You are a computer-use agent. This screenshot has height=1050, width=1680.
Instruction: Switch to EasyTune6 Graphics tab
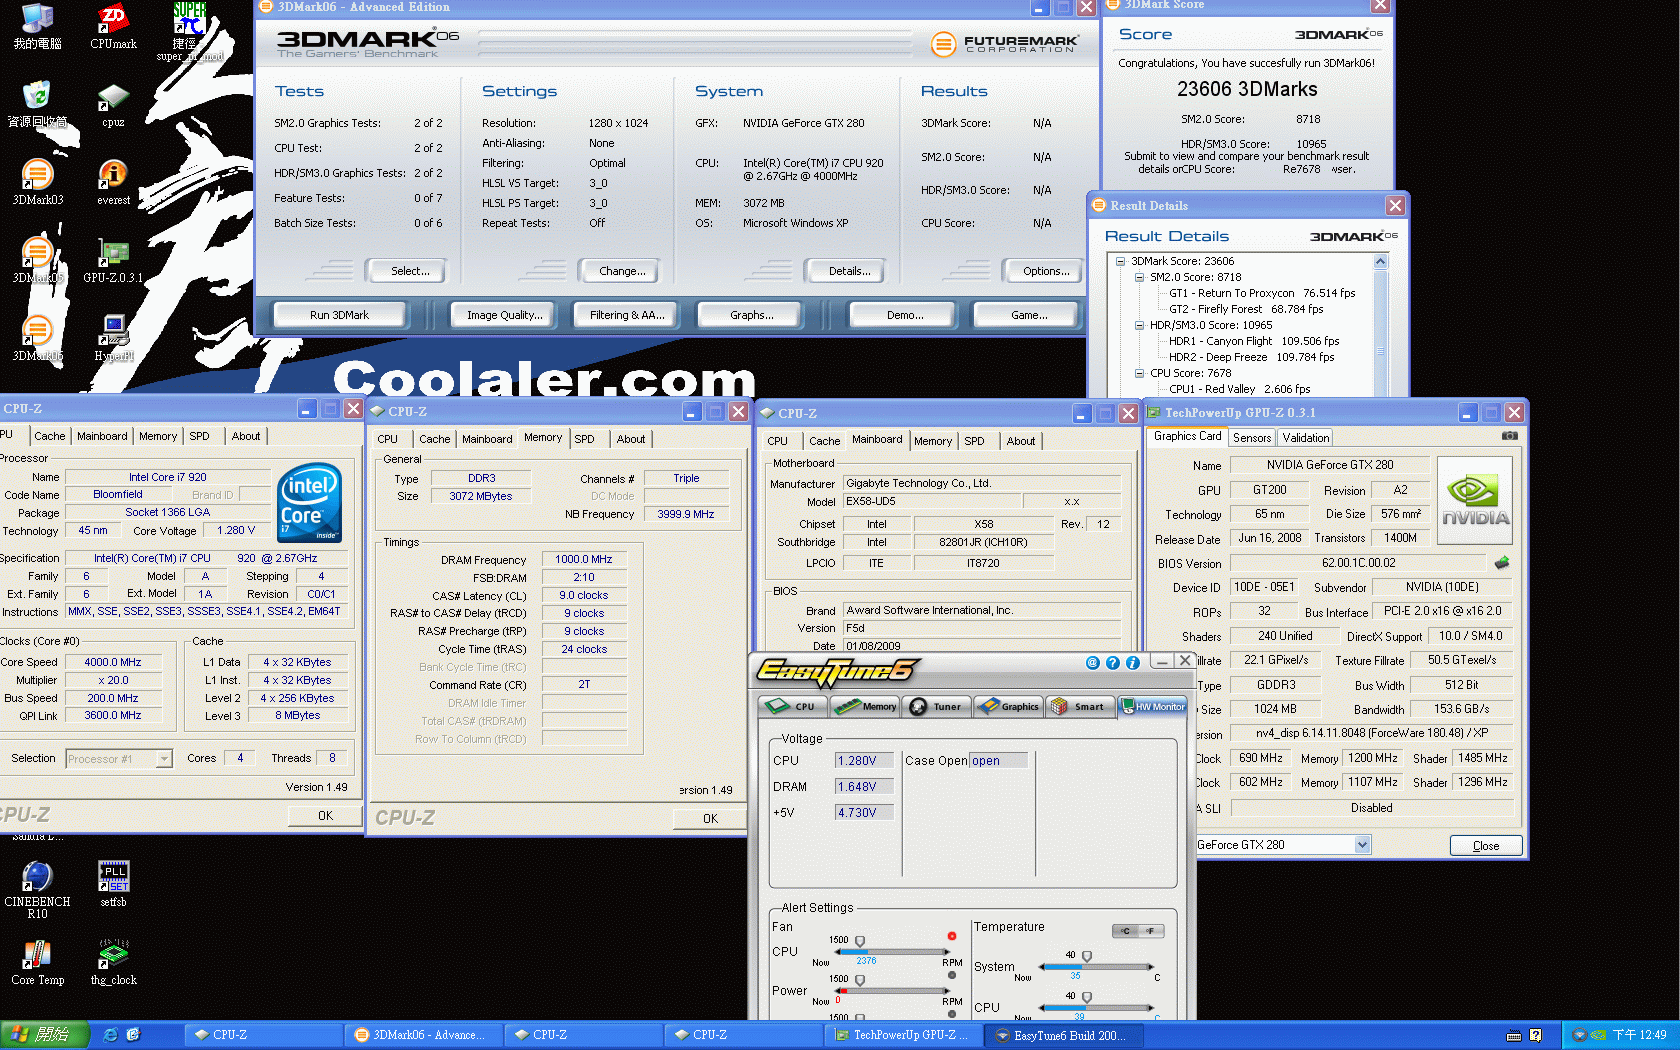[1008, 707]
